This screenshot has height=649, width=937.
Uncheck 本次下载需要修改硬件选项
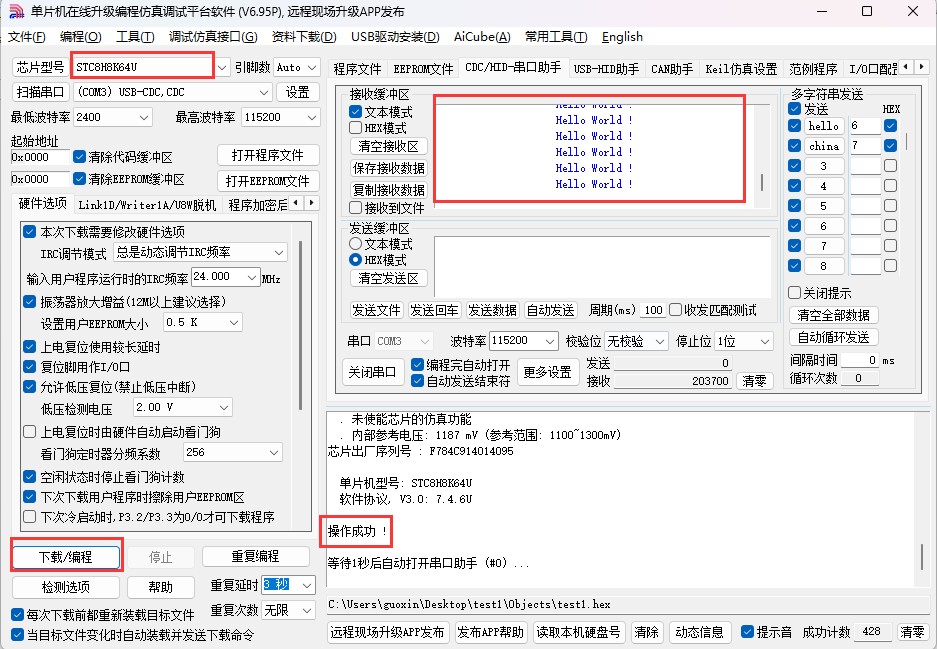pyautogui.click(x=29, y=231)
